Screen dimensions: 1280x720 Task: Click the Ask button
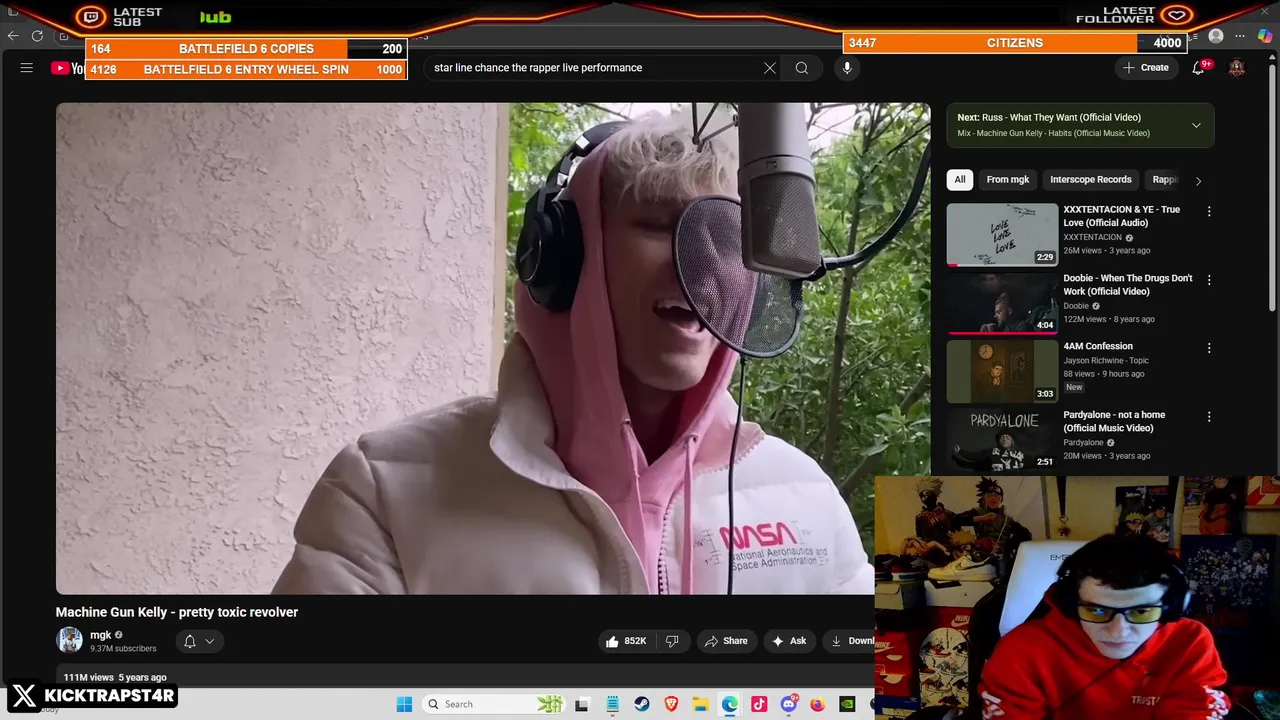(x=788, y=641)
